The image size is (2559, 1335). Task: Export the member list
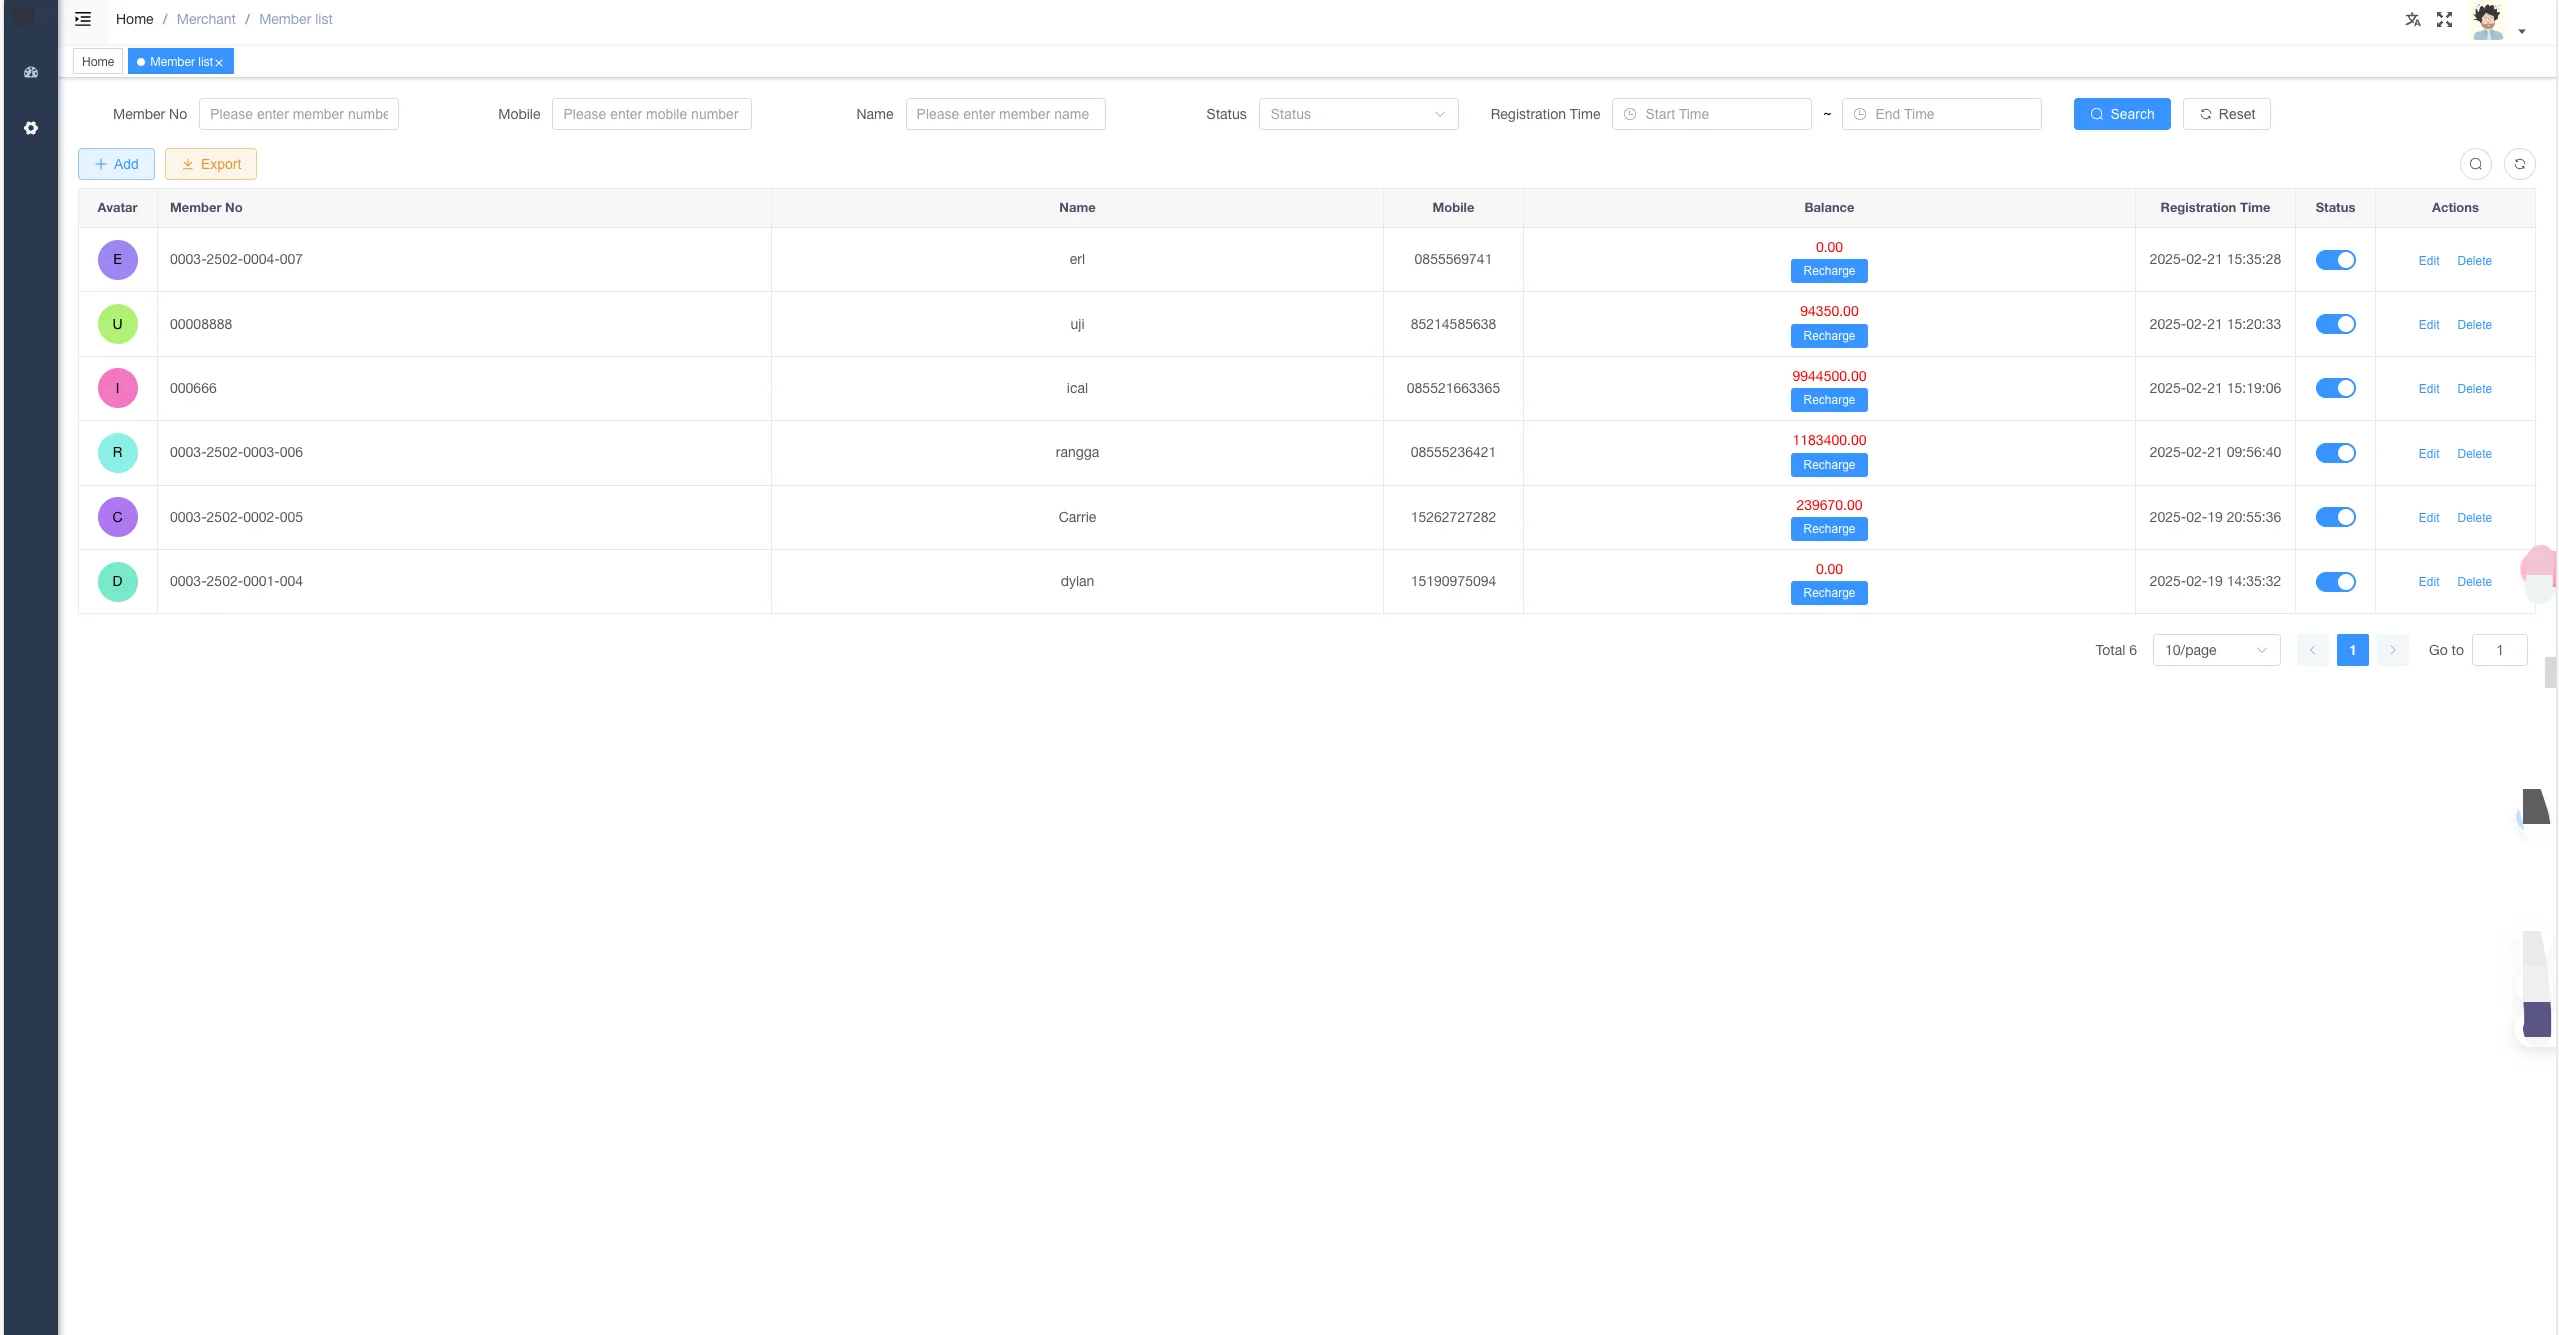click(210, 164)
